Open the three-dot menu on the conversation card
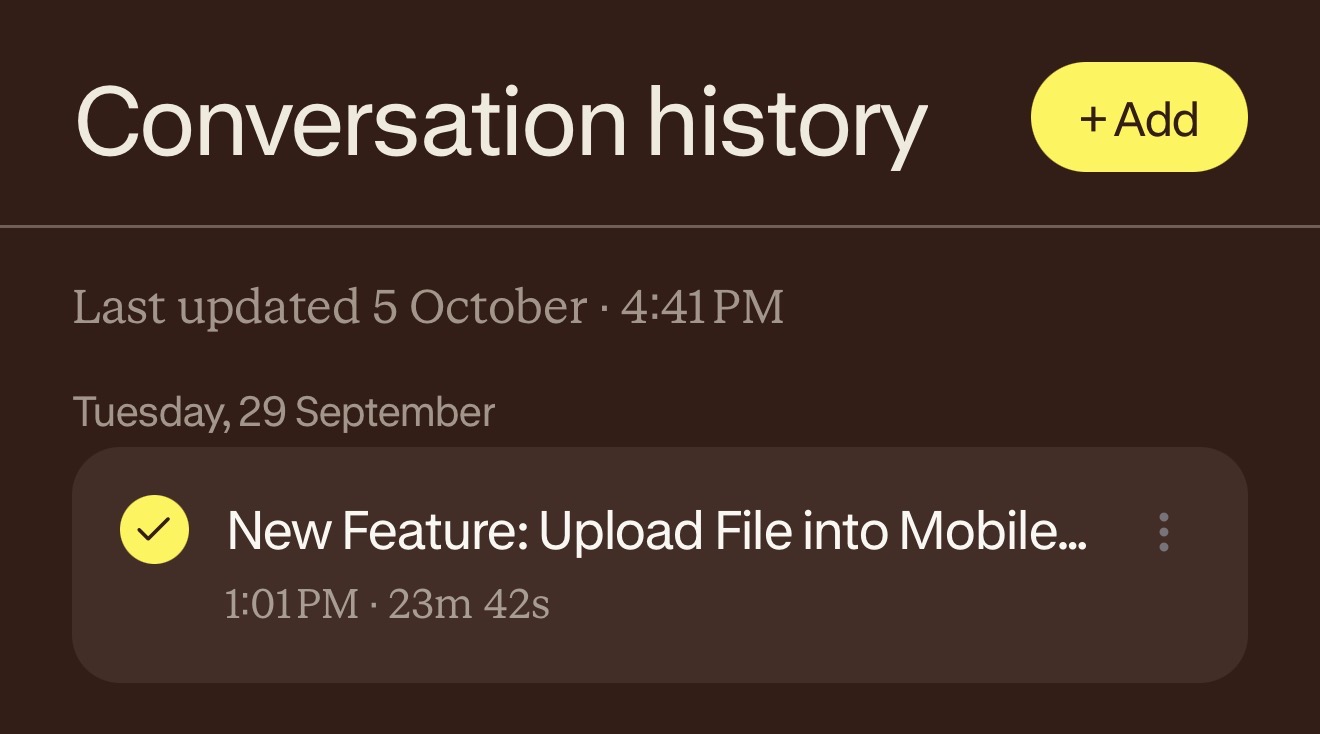 [1163, 532]
